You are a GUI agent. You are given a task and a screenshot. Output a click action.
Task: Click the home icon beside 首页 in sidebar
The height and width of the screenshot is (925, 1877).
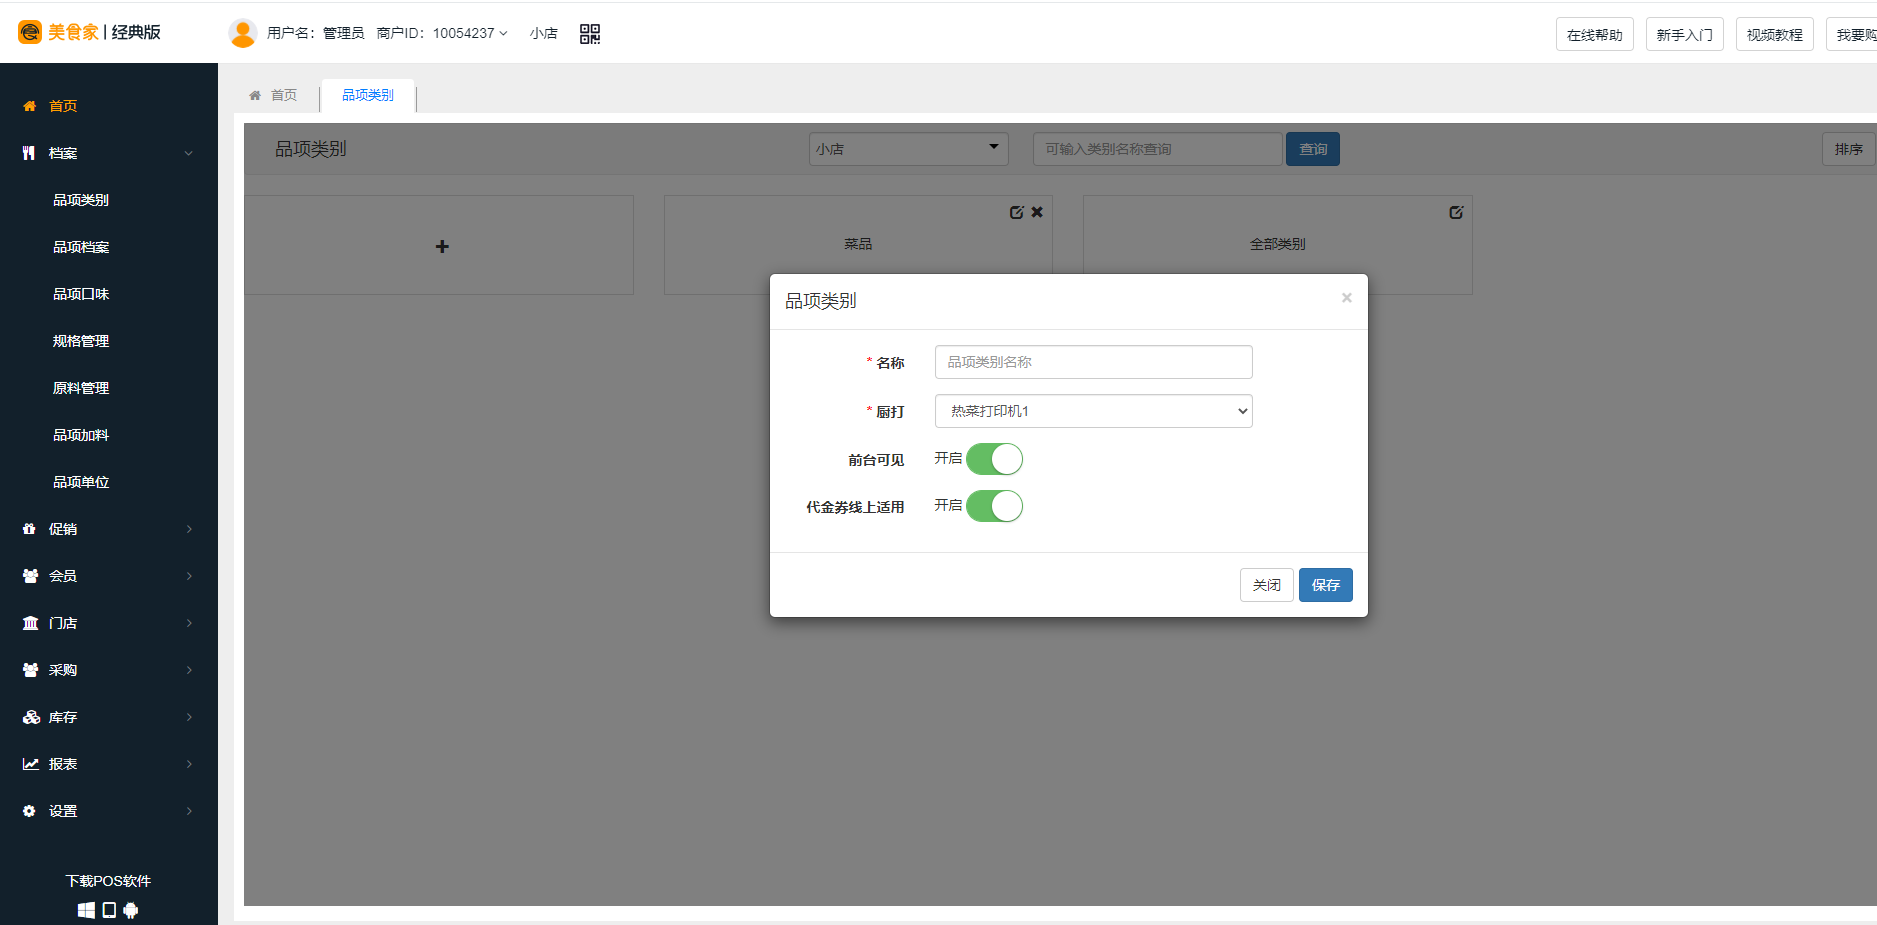[30, 106]
